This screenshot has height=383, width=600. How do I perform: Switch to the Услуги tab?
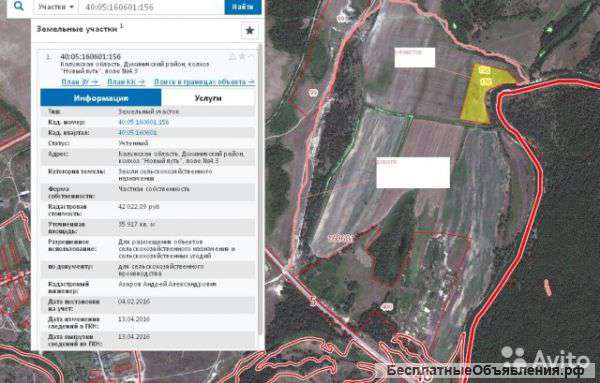point(208,98)
